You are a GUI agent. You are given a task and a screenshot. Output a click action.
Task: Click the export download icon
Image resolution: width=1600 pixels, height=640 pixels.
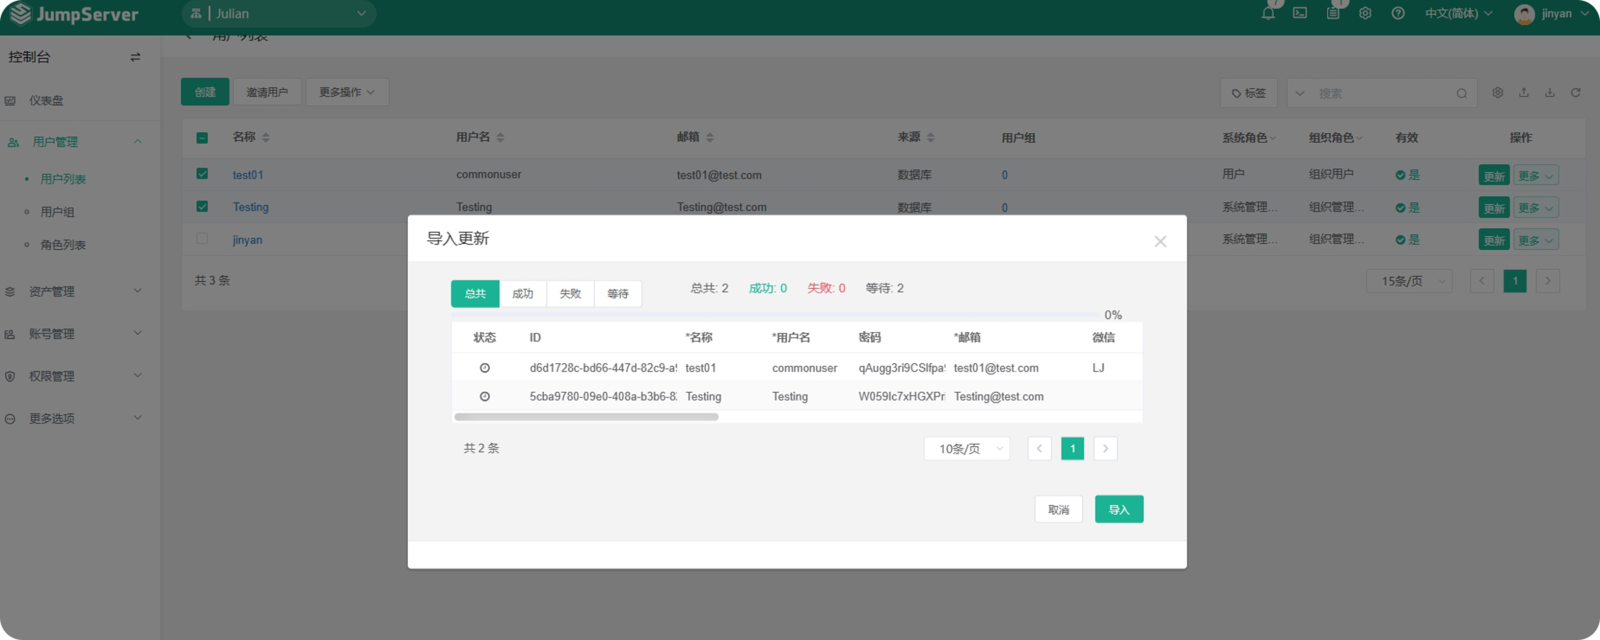pyautogui.click(x=1550, y=93)
